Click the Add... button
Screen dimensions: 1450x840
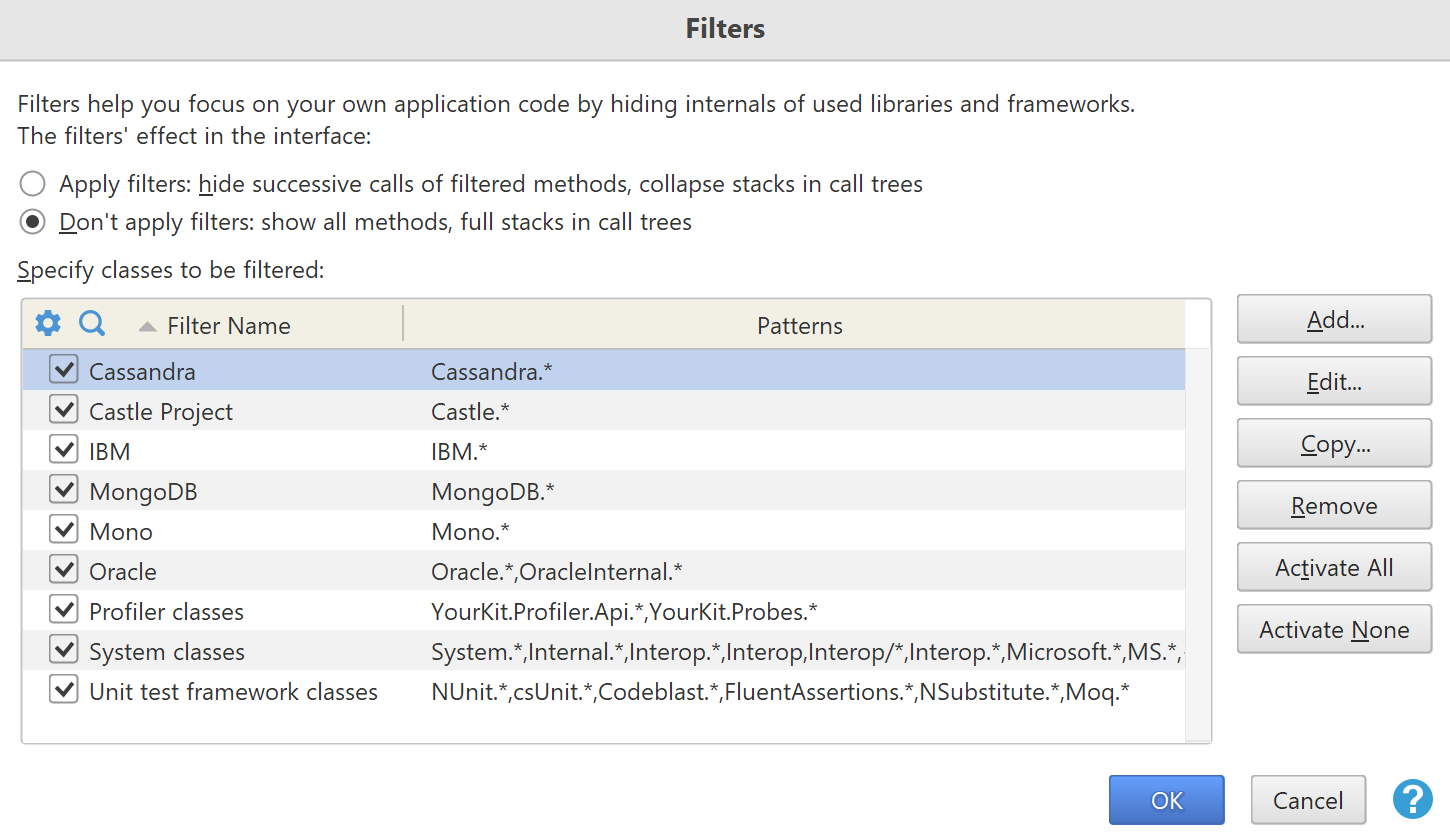click(1334, 320)
